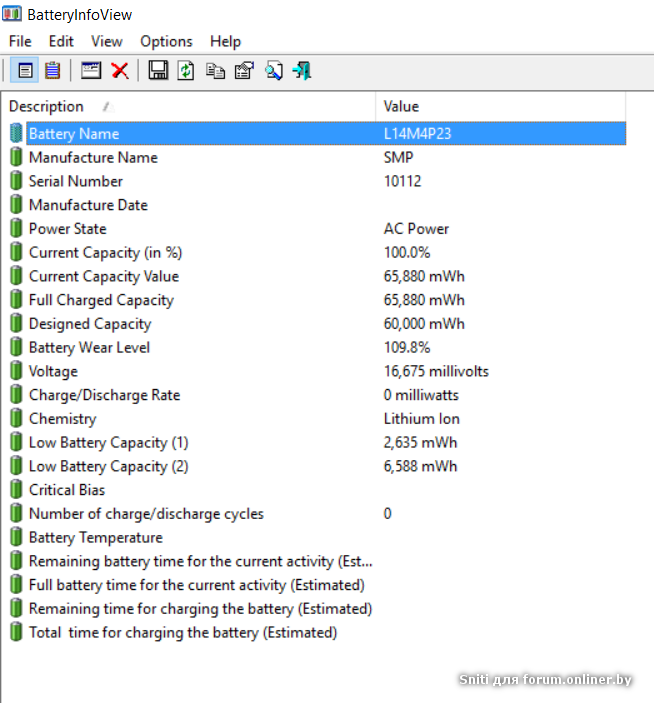Open the Help menu

[225, 41]
